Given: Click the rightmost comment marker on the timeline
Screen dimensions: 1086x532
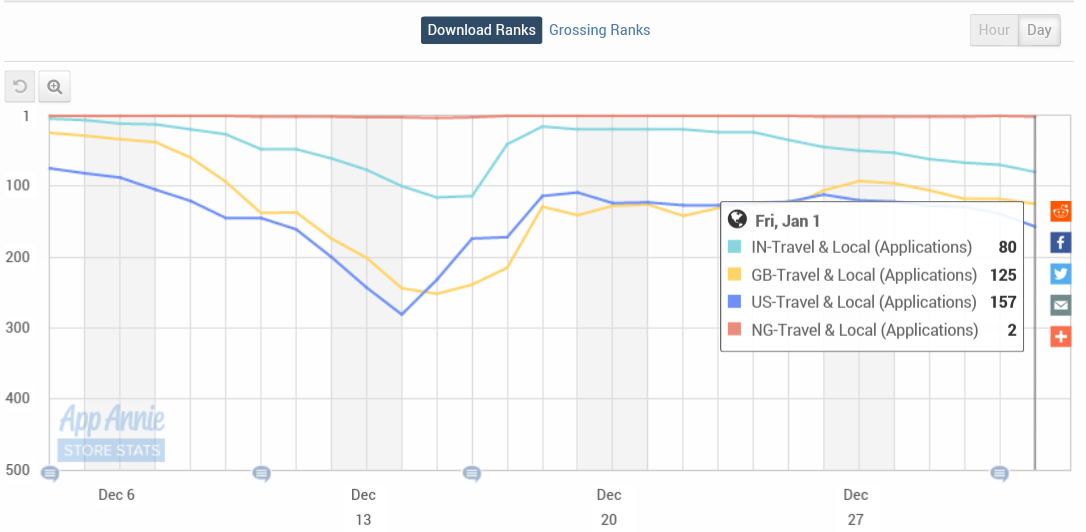Looking at the screenshot, I should pos(998,473).
